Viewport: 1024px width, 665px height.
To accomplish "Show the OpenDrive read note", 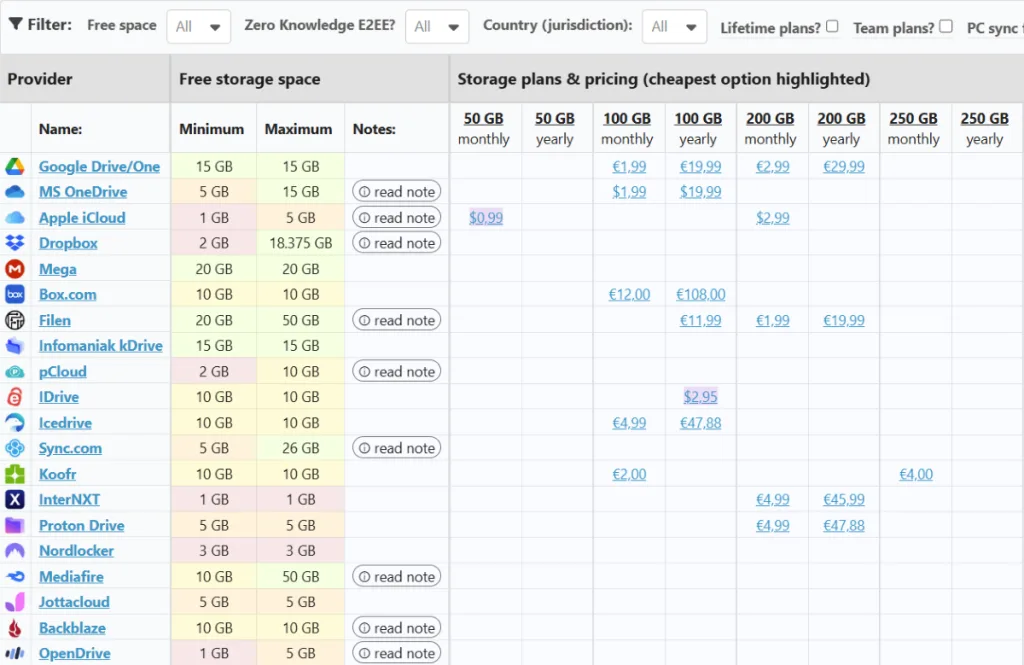I will [397, 653].
